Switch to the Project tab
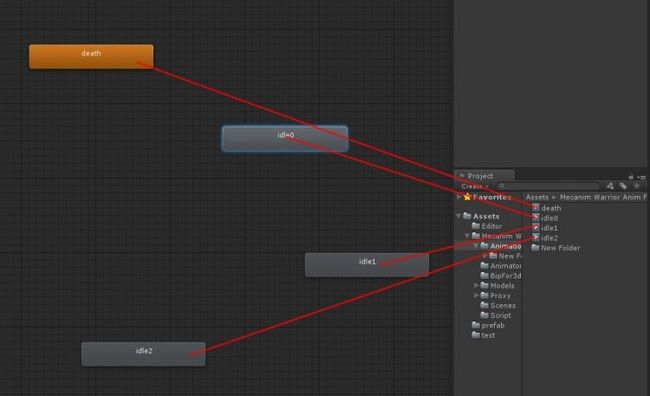The width and height of the screenshot is (650, 396). tap(484, 176)
